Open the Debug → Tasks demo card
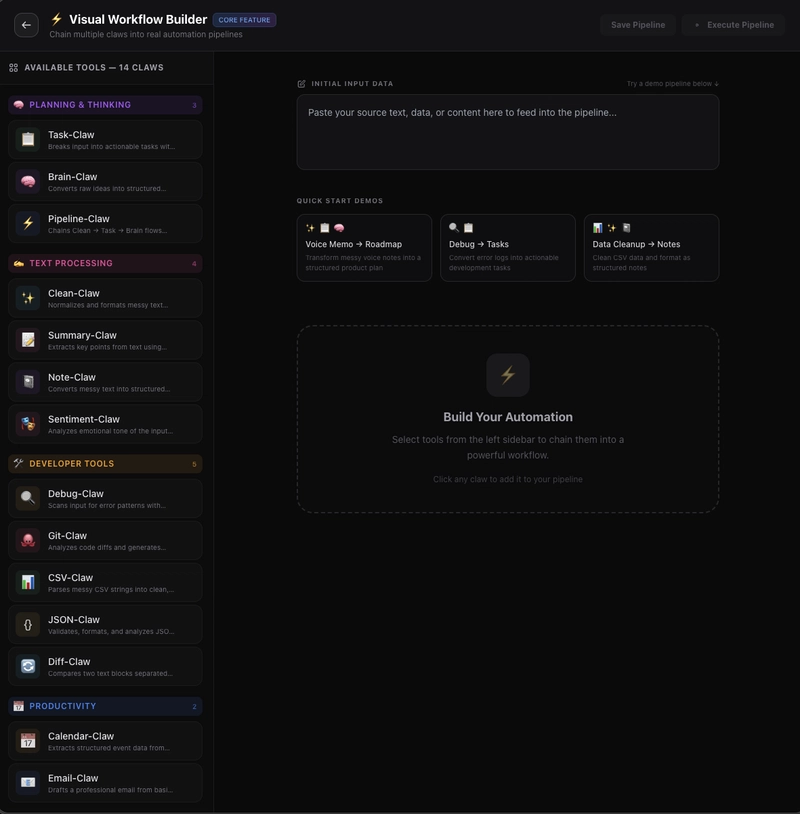Viewport: 800px width, 814px height. click(508, 248)
